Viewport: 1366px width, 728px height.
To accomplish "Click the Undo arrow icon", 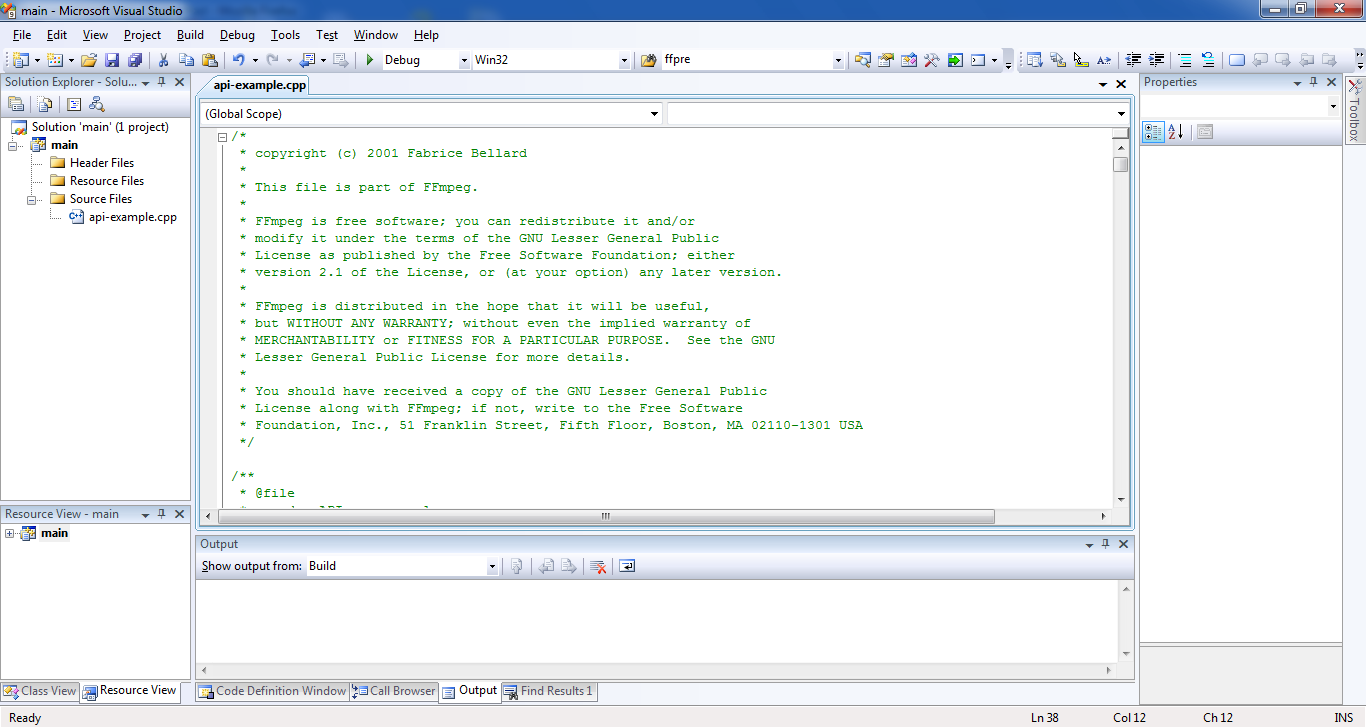I will (x=237, y=59).
